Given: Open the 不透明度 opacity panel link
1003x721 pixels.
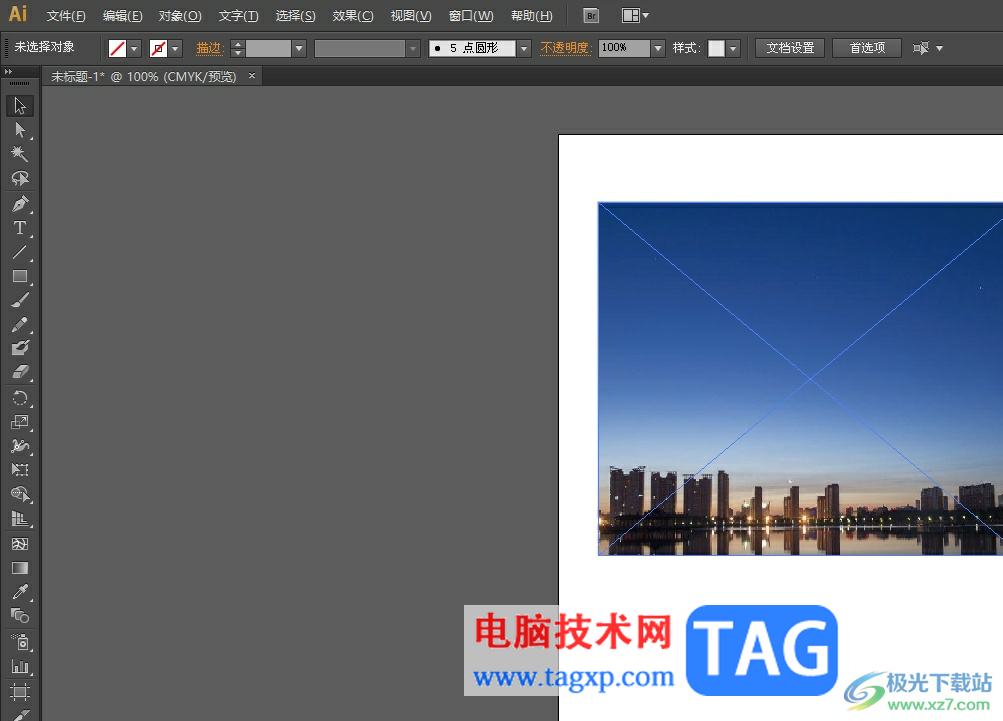Looking at the screenshot, I should point(565,48).
